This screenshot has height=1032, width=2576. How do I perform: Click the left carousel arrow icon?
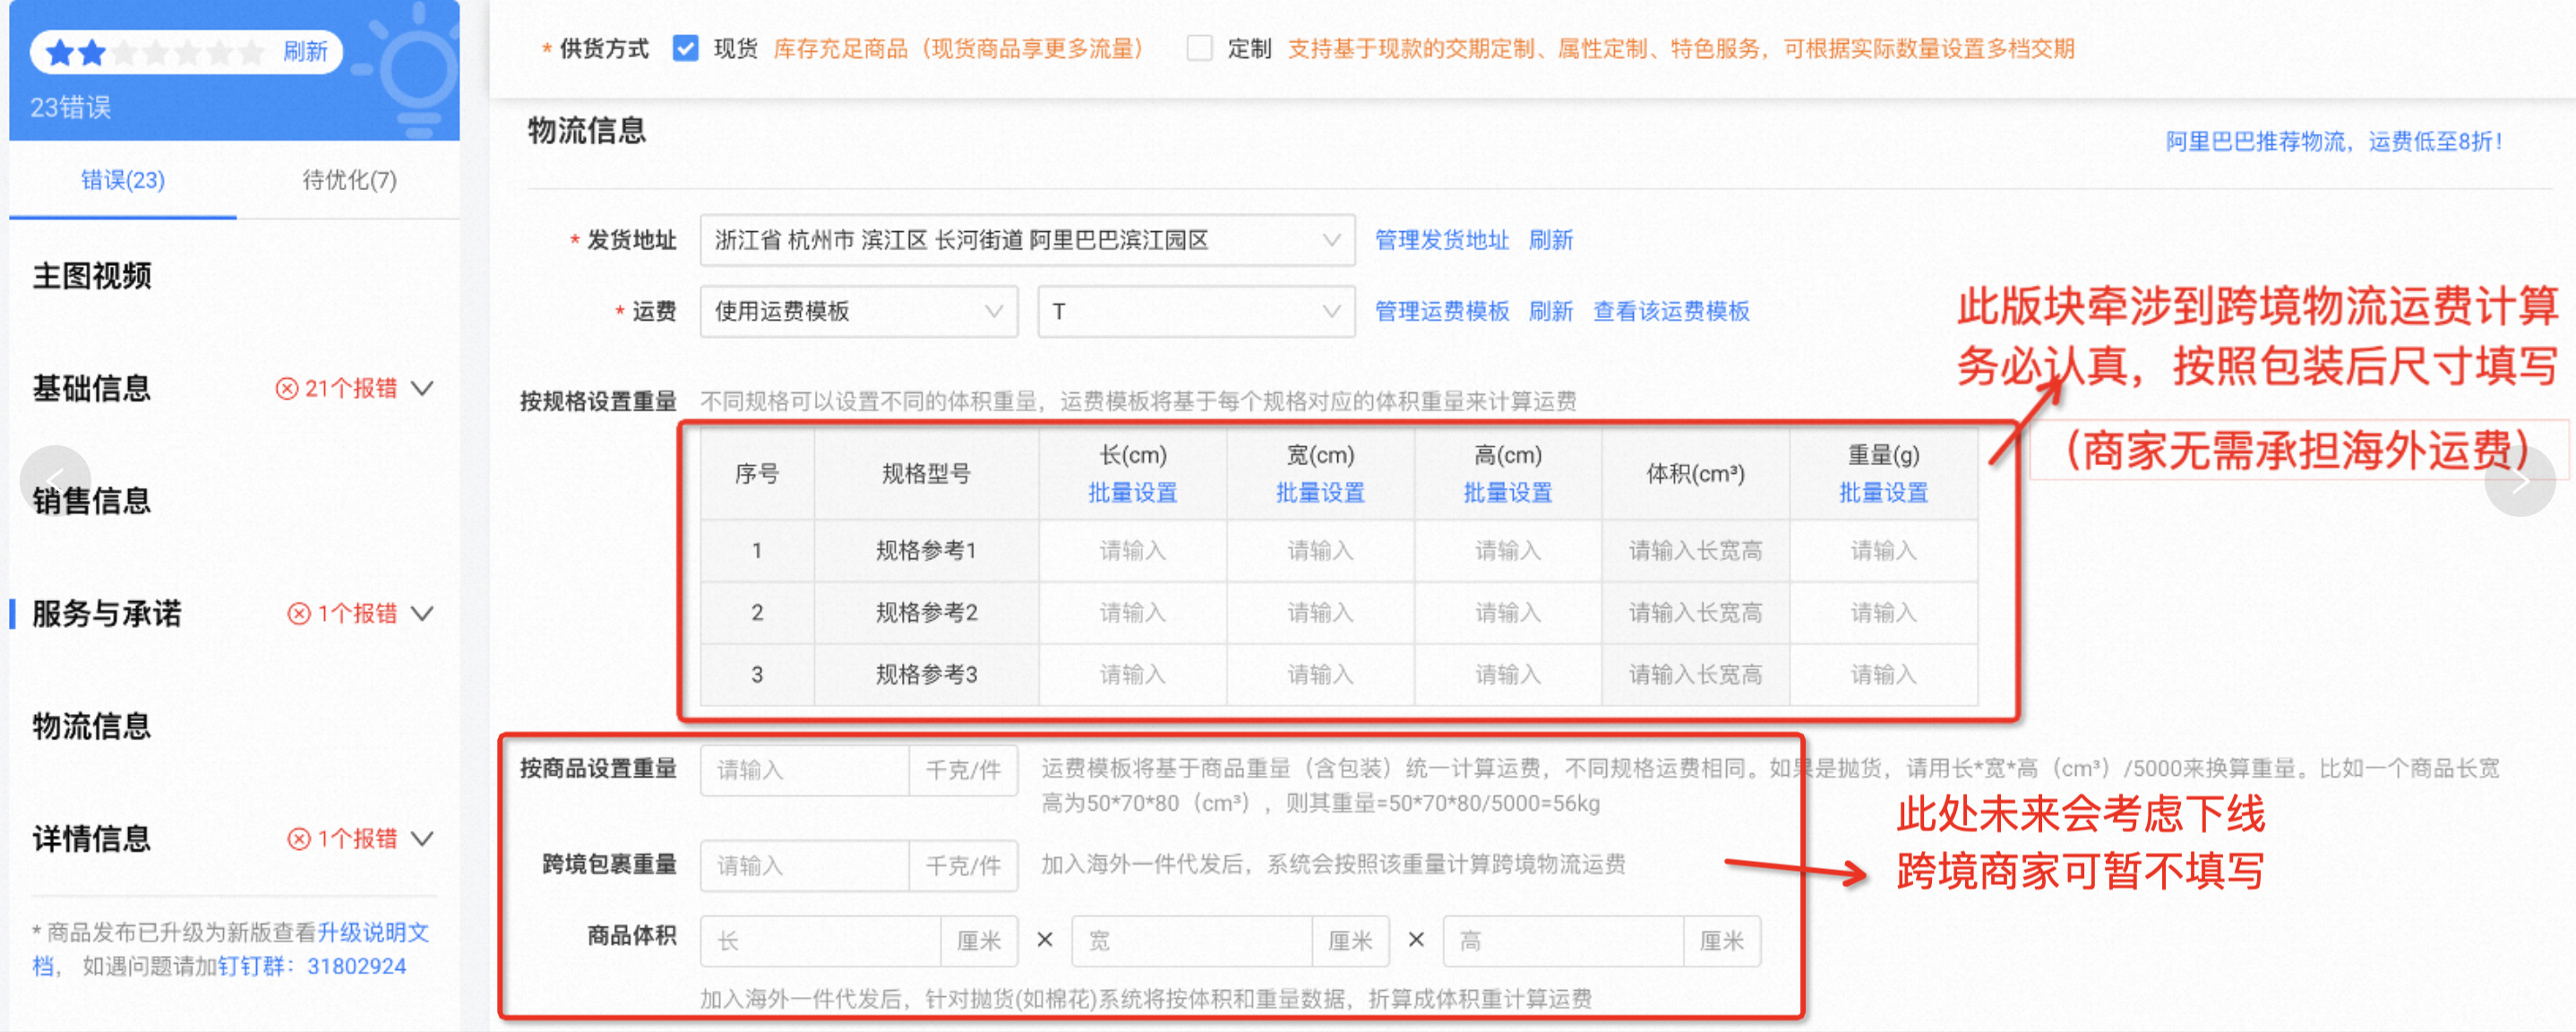pyautogui.click(x=55, y=481)
